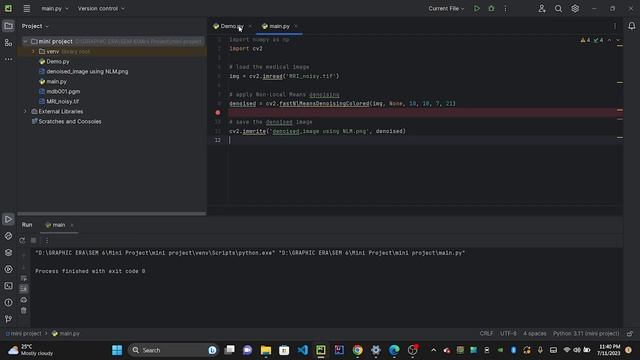Open Demo.py in the project tree
The height and width of the screenshot is (360, 640).
click(x=58, y=61)
